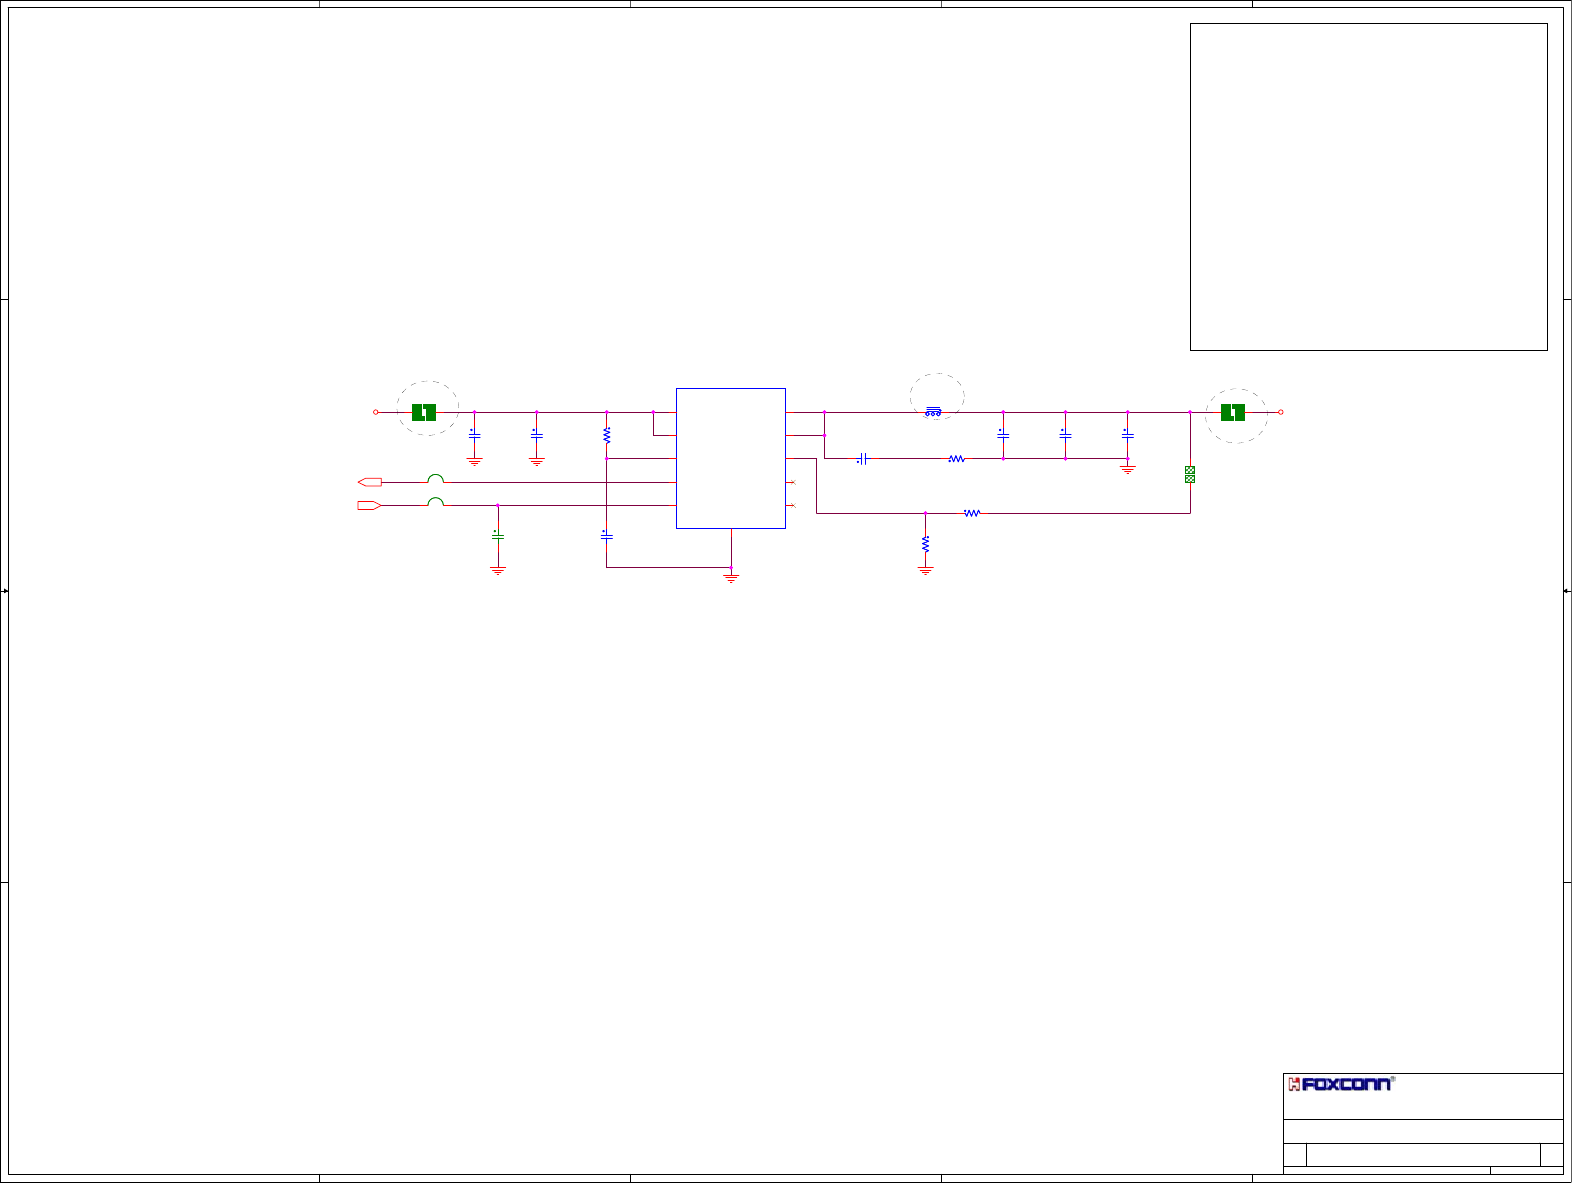Select green checkered component on vertical wire
1572x1183 pixels.
pyautogui.click(x=1190, y=474)
